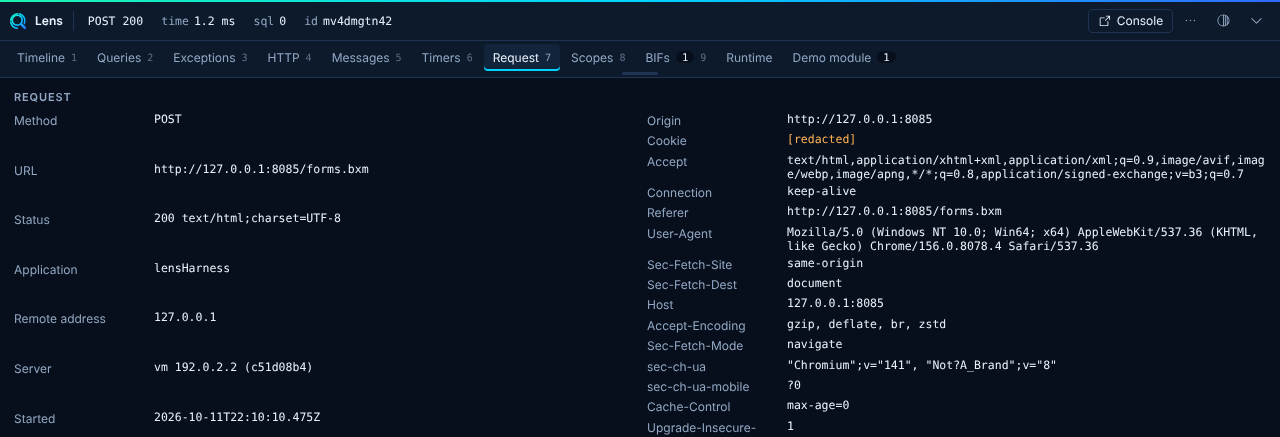1280x437 pixels.
Task: Click the Origin header value
Action: pos(859,119)
